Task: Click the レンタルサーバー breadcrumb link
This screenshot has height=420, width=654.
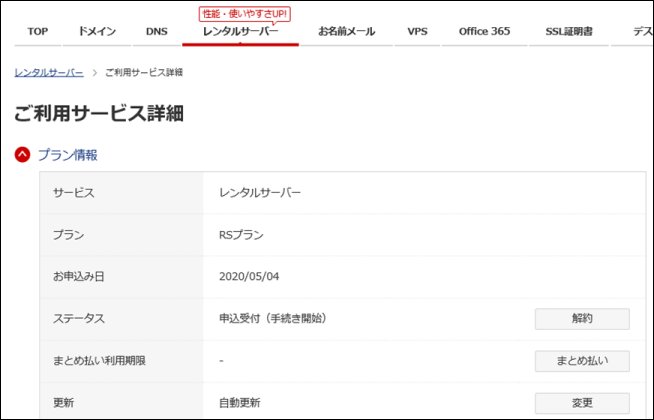Action: [49, 73]
